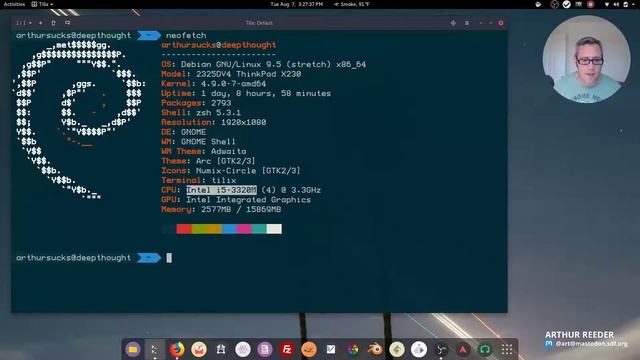Open the colorful pinwheel app in dock

click(353, 349)
